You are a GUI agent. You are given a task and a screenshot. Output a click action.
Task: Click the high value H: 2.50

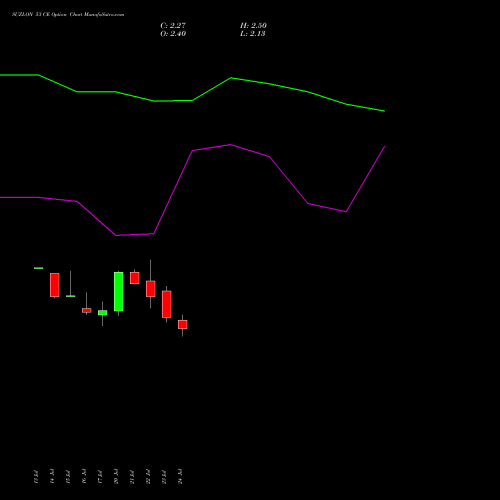click(253, 25)
